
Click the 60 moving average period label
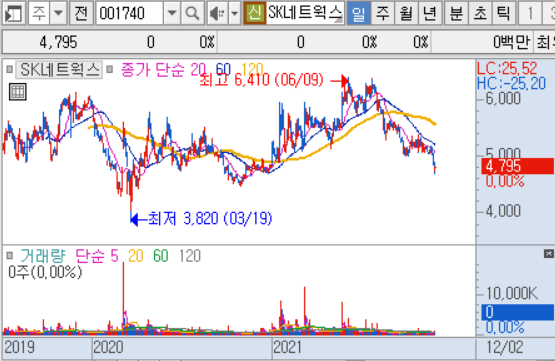pyautogui.click(x=223, y=70)
